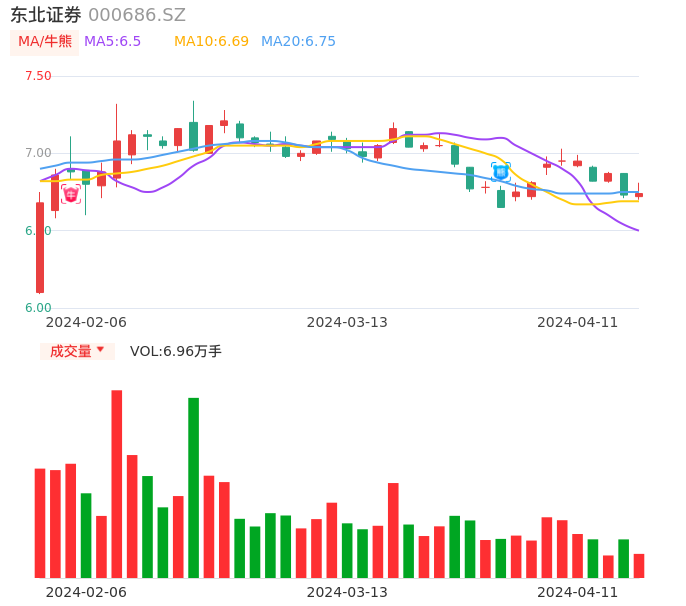Click the tallest red volume bar
The height and width of the screenshot is (606, 686).
tap(117, 484)
